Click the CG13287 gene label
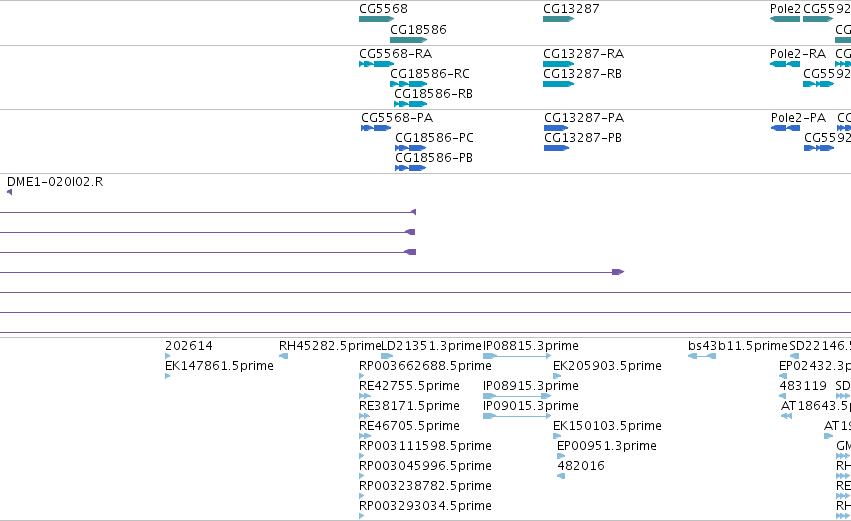851x521 pixels. point(571,9)
